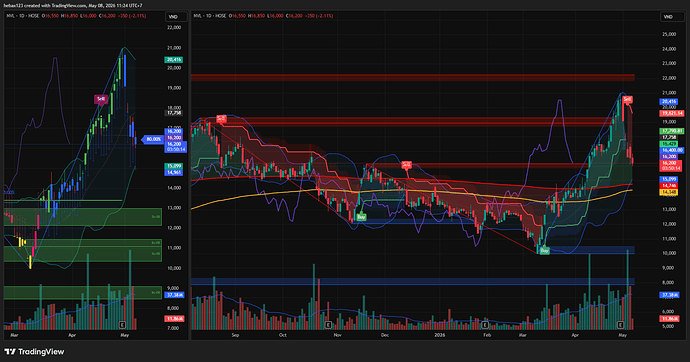Viewport: 690px width, 362px height.
Task: Select the Buy signal at March low
Action: click(x=544, y=250)
